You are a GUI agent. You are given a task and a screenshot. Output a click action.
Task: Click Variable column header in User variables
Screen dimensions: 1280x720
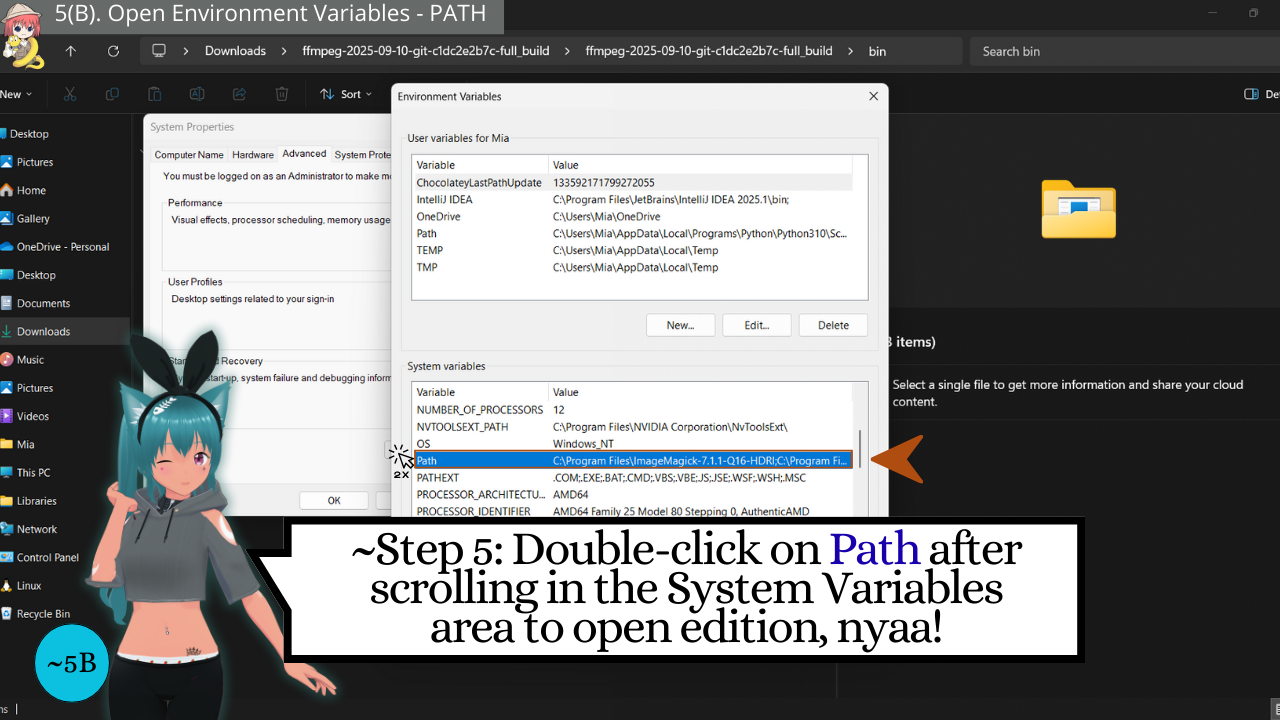pyautogui.click(x=480, y=165)
